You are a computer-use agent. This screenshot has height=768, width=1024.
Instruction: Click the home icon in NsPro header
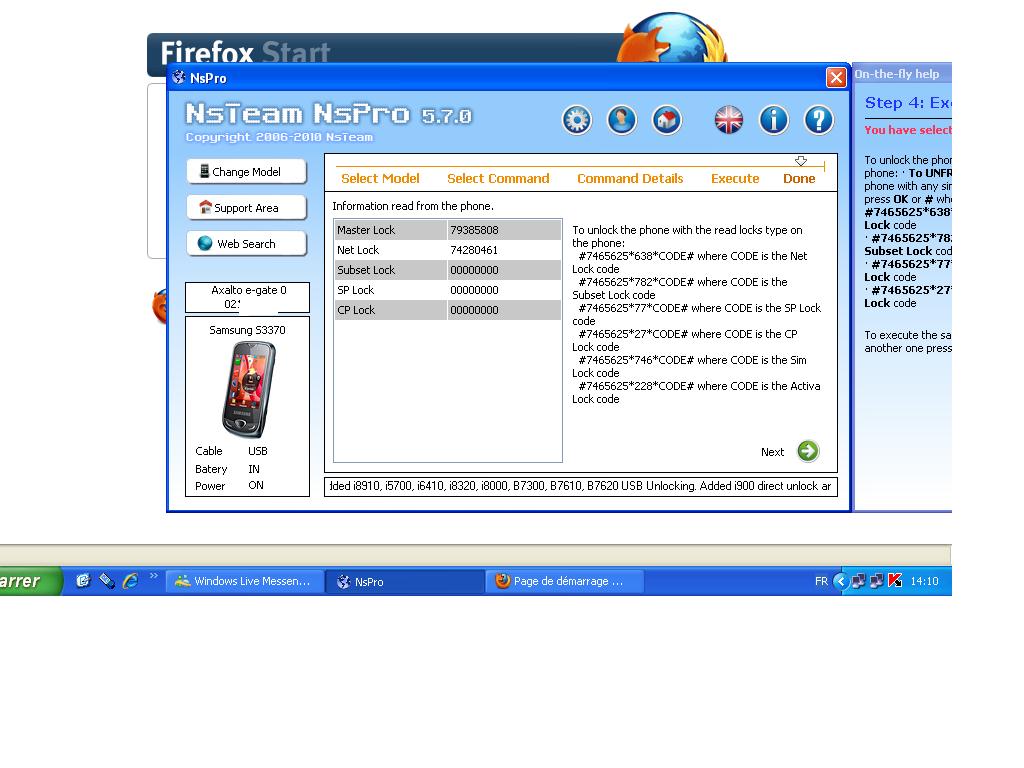[667, 120]
